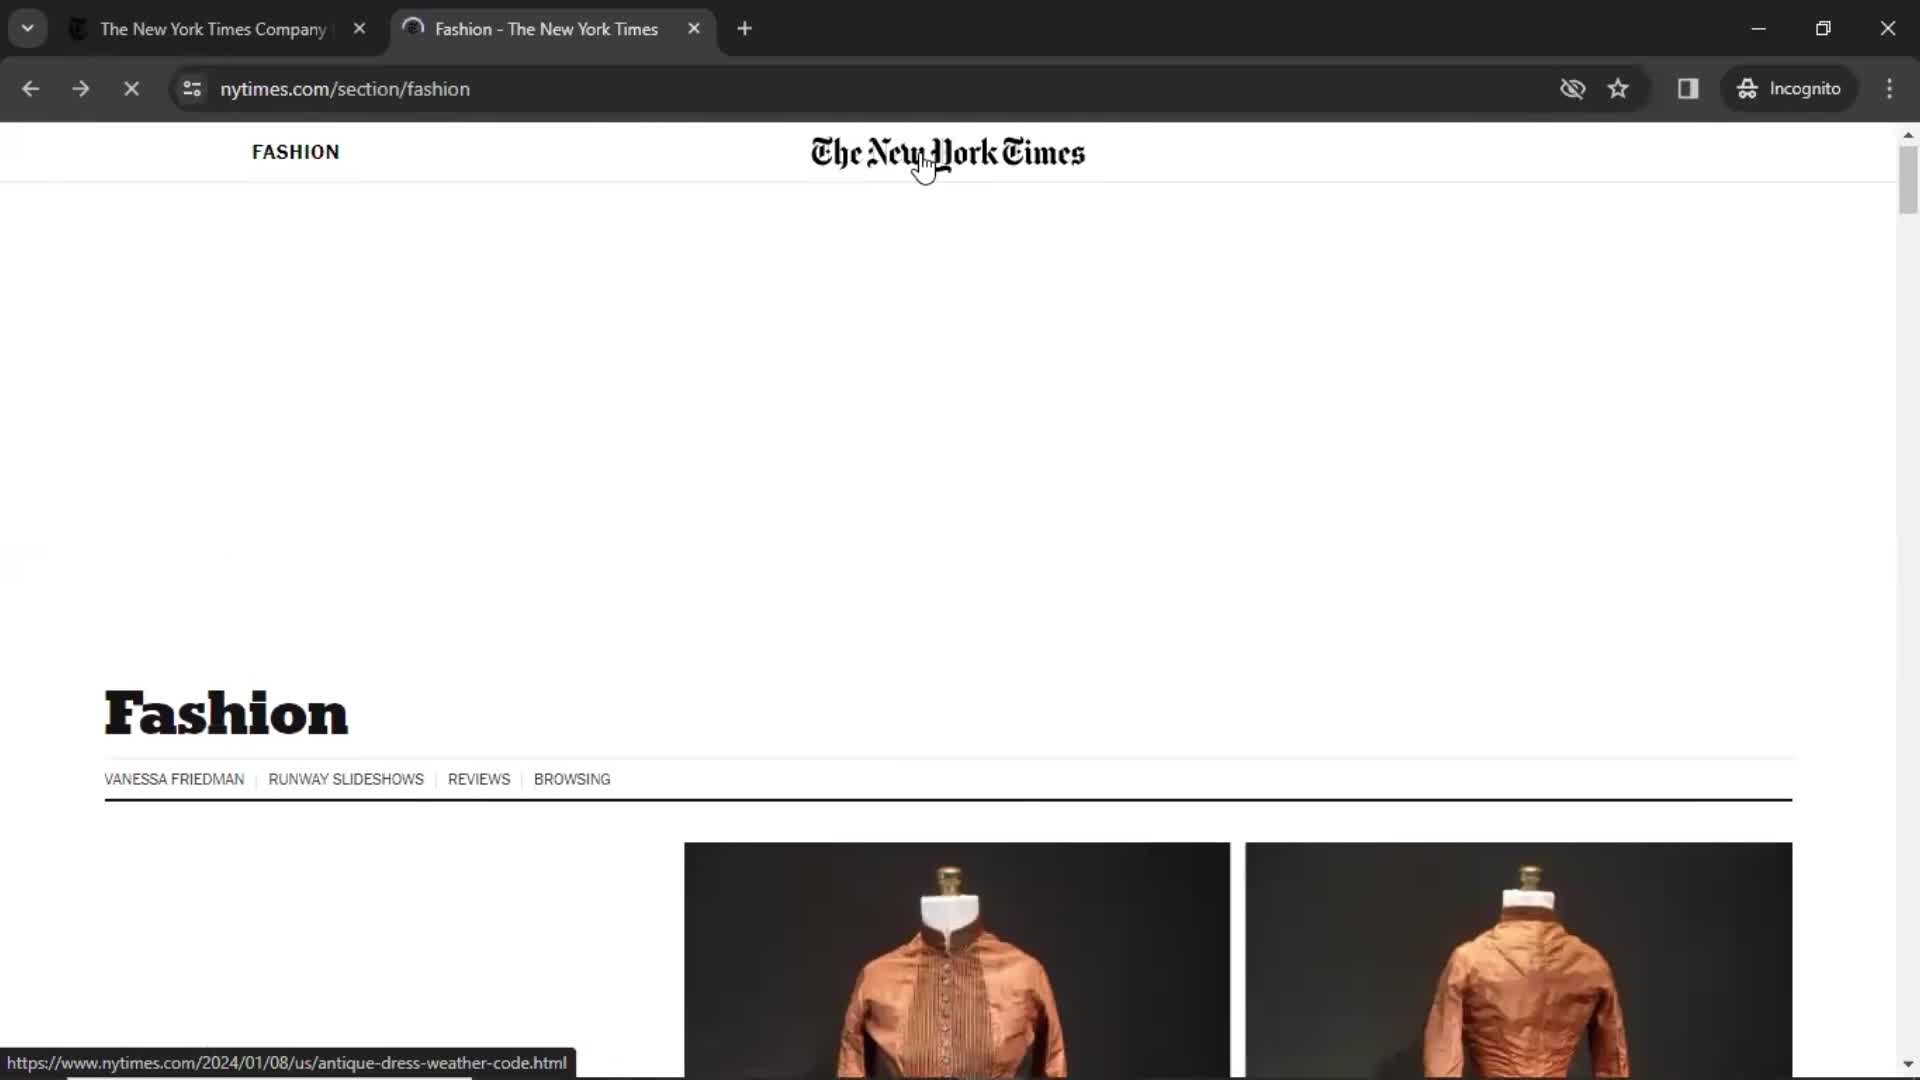Viewport: 1920px width, 1080px height.
Task: Expand browser tab options dropdown
Action: [28, 28]
